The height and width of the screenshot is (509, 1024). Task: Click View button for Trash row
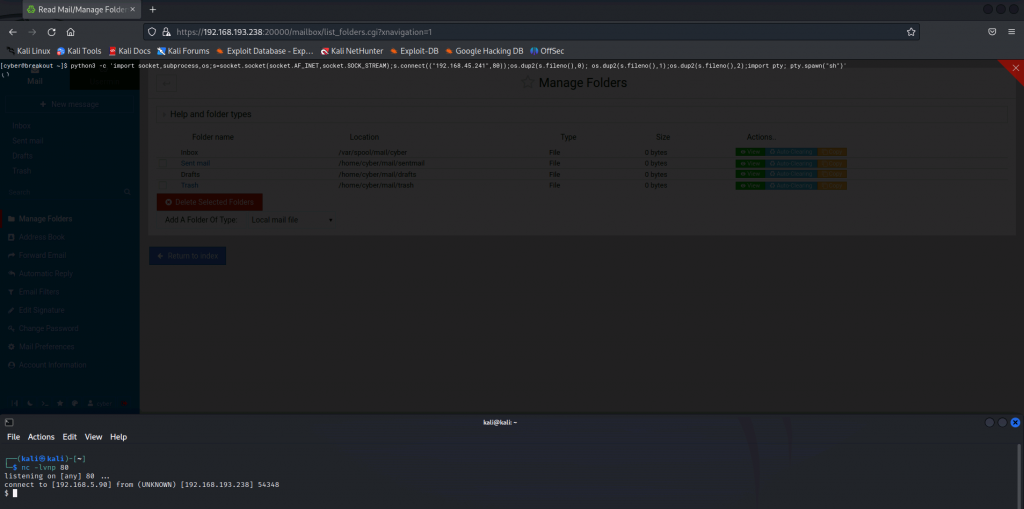(750, 186)
